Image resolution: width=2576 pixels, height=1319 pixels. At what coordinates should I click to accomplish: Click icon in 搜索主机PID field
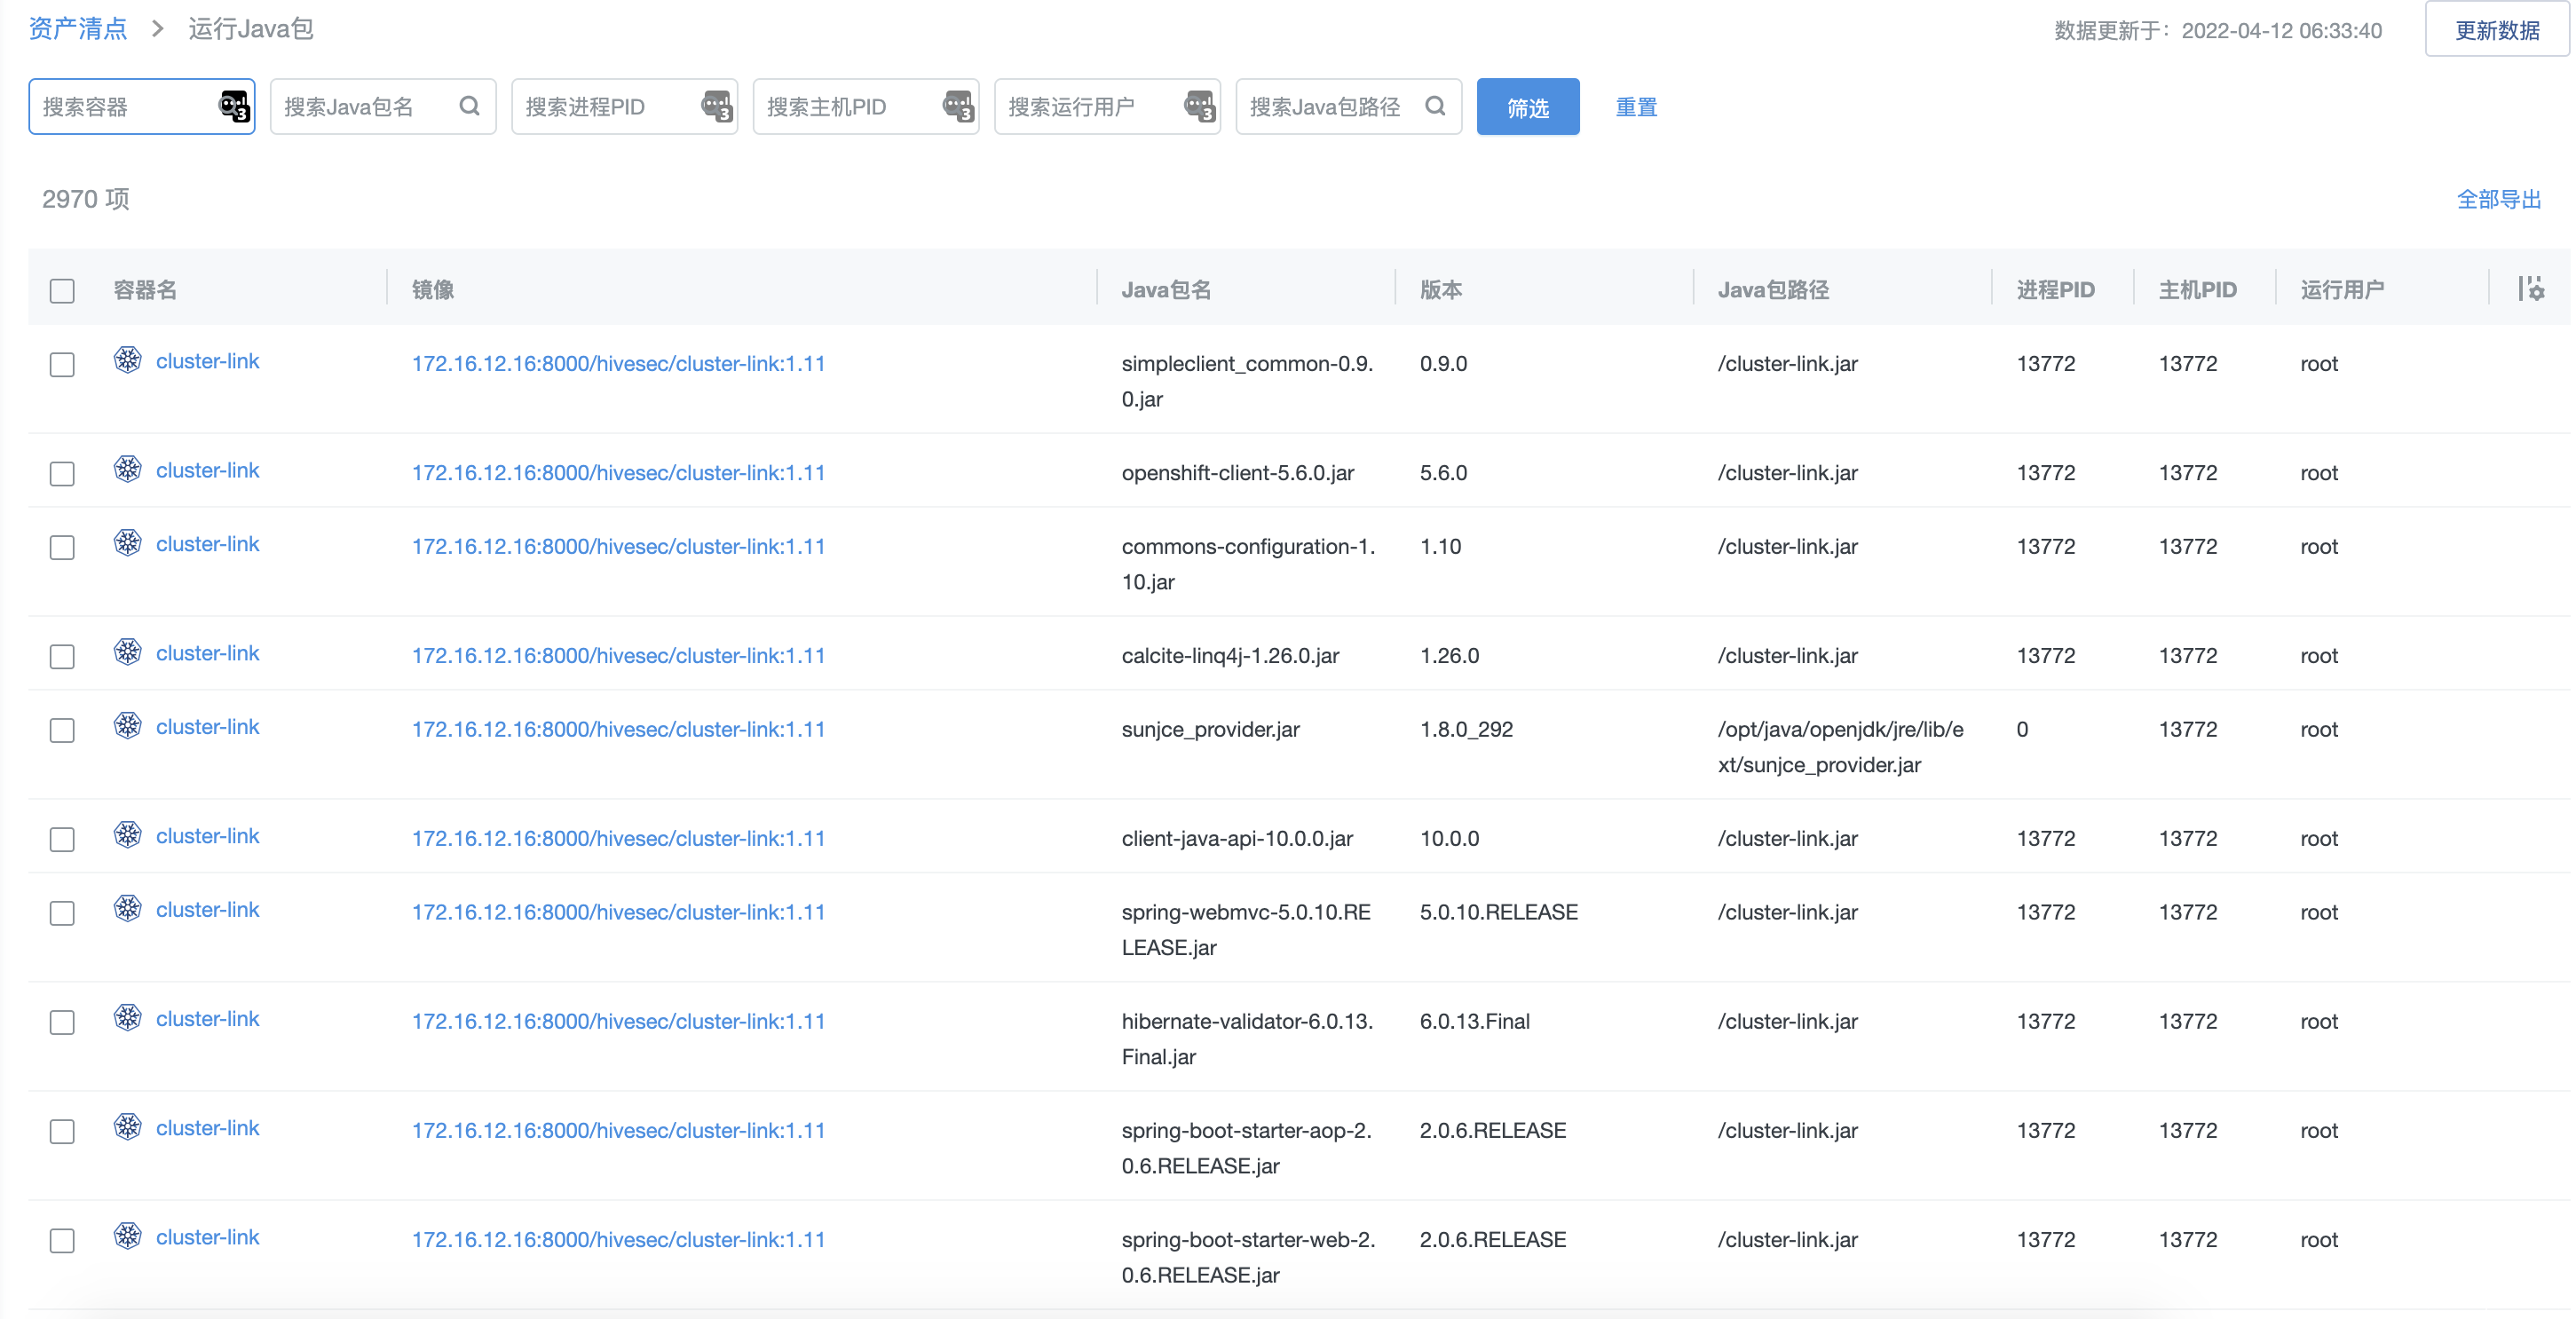958,106
